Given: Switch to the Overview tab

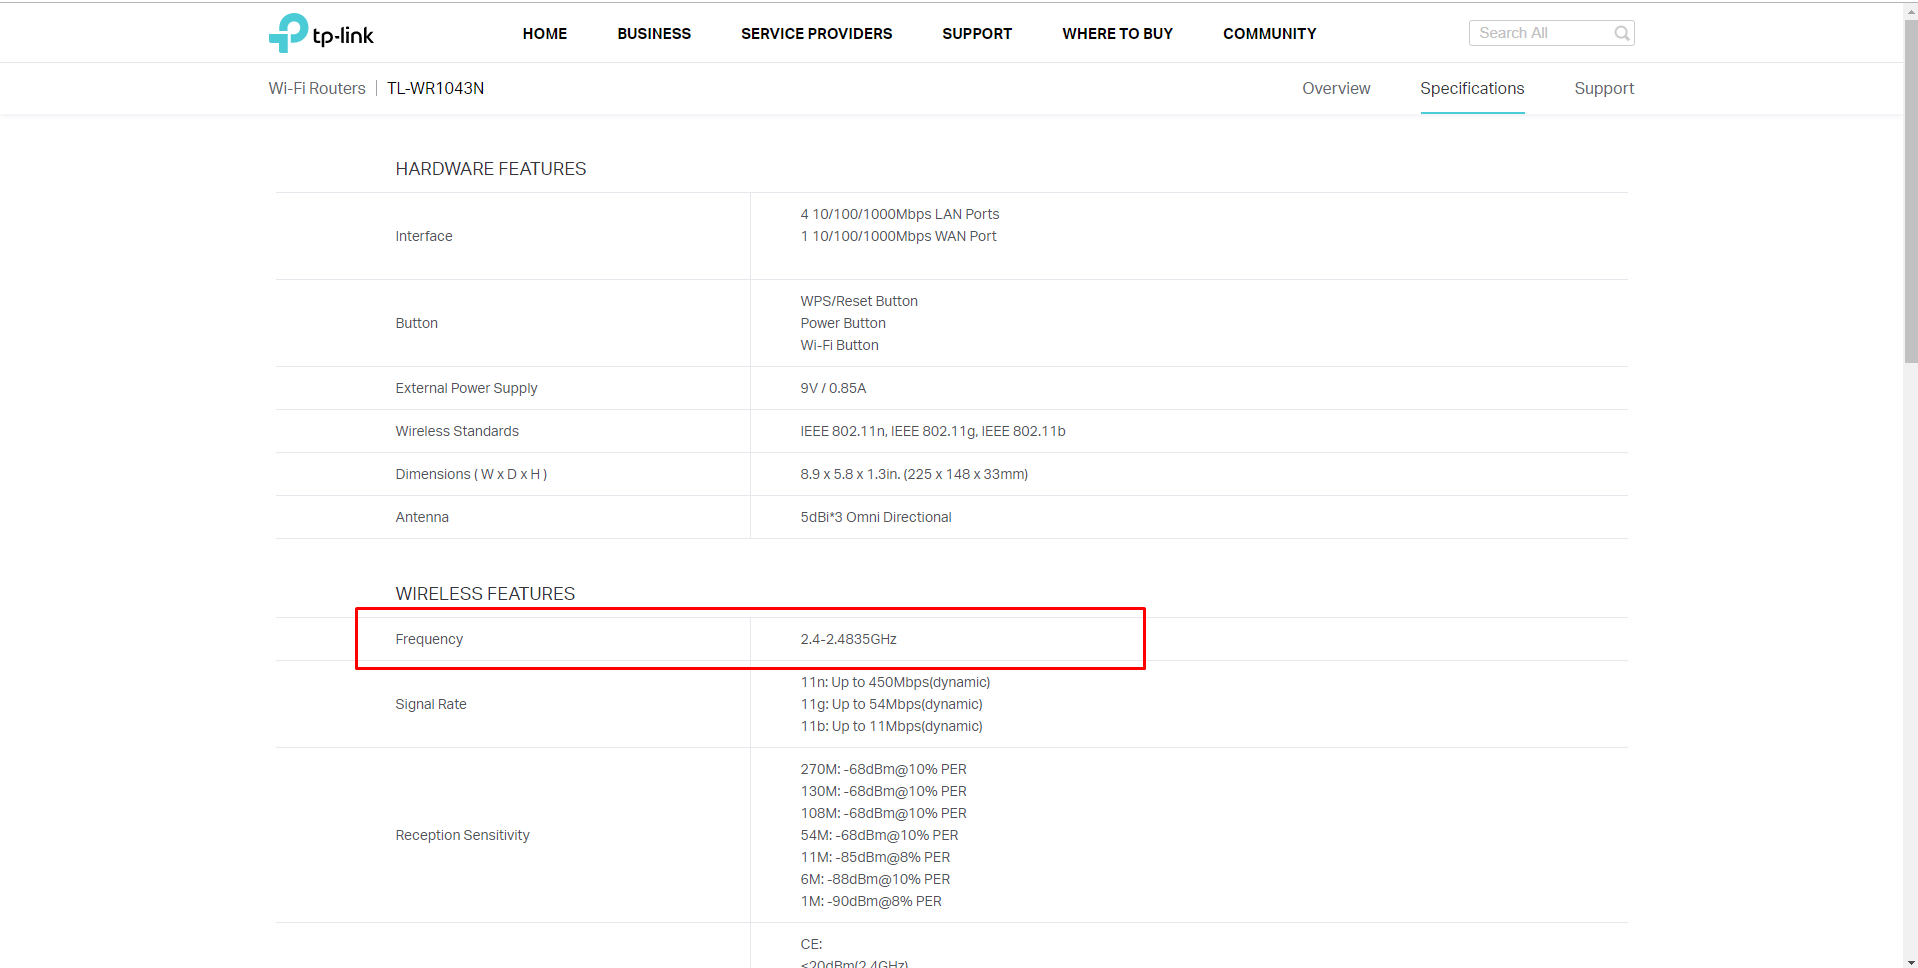Looking at the screenshot, I should [x=1335, y=89].
